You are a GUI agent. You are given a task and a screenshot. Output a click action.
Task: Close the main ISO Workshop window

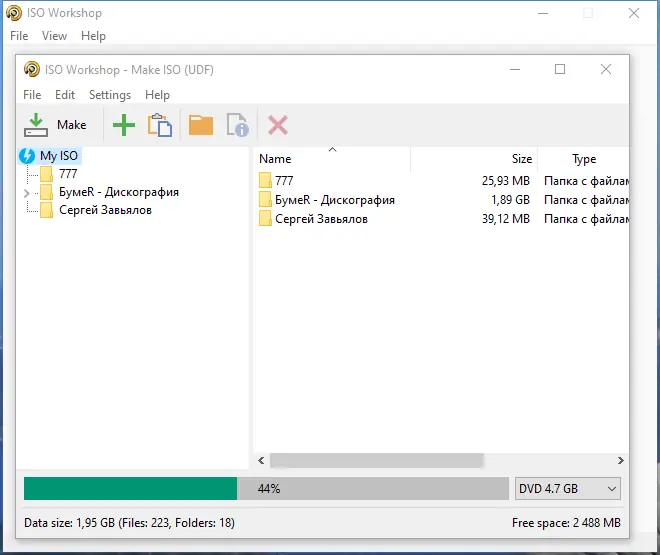tap(634, 13)
